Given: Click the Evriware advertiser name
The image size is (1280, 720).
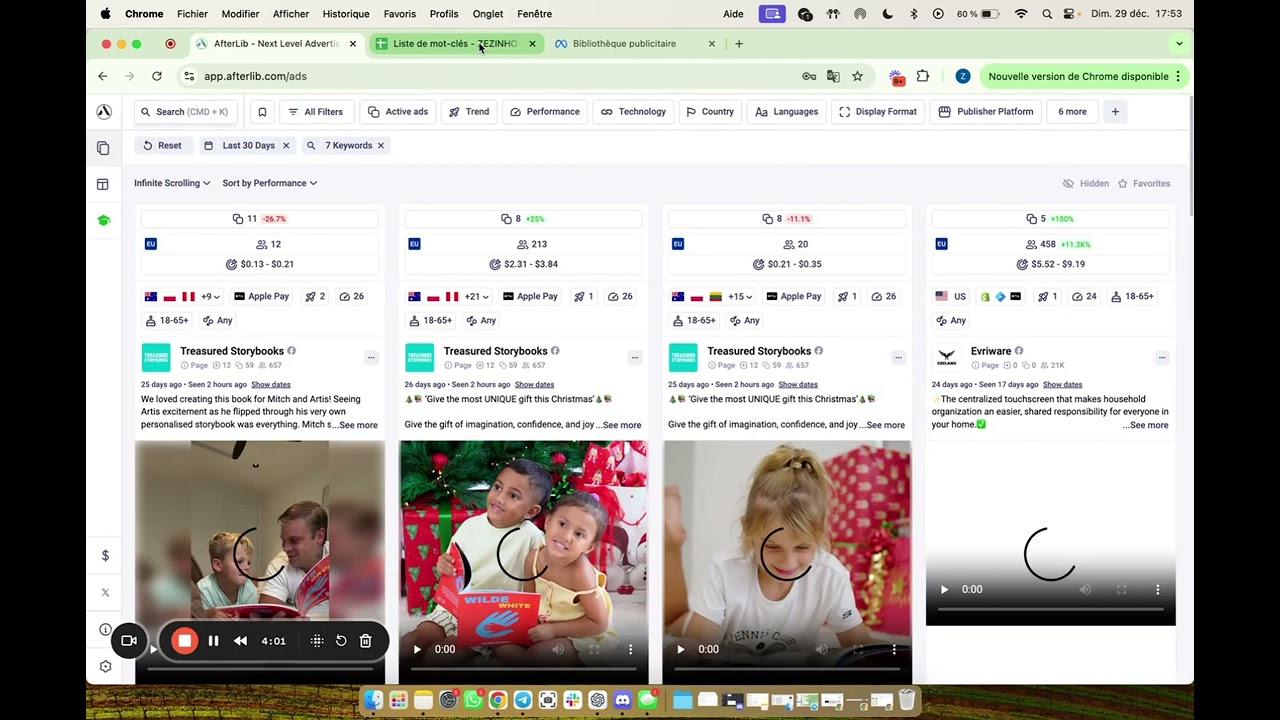Looking at the screenshot, I should [991, 351].
